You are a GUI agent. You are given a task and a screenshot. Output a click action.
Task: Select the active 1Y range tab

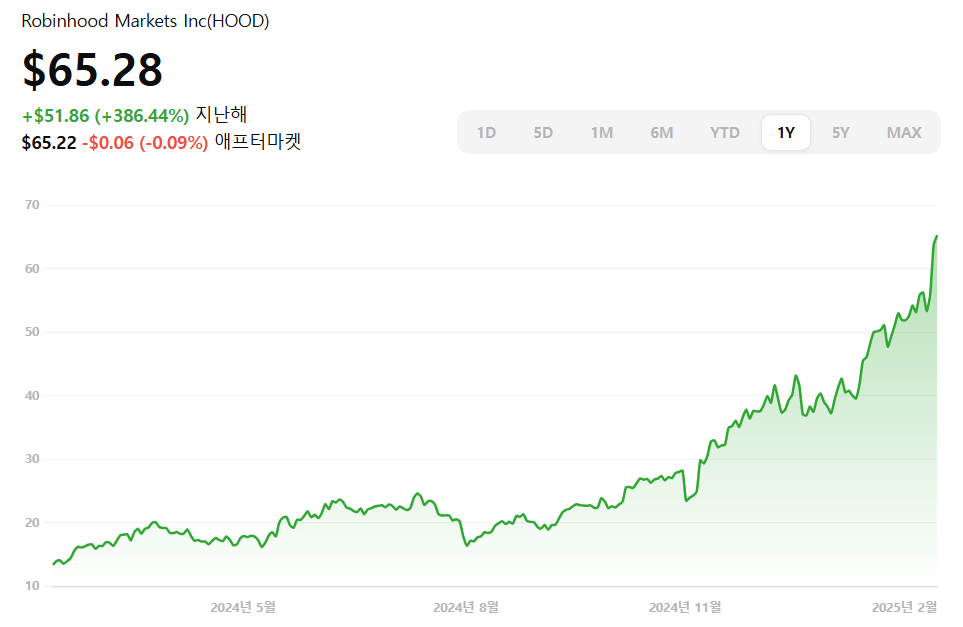point(786,133)
